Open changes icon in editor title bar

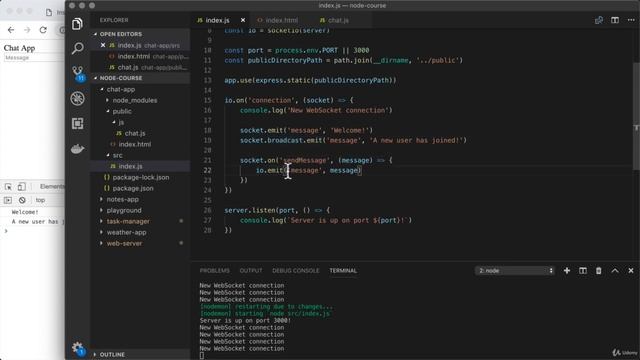599,20
